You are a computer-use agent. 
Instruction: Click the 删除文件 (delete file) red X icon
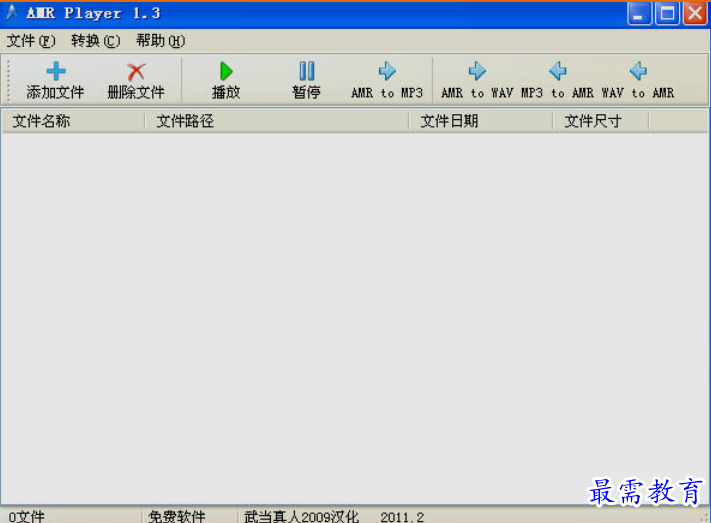coord(136,72)
